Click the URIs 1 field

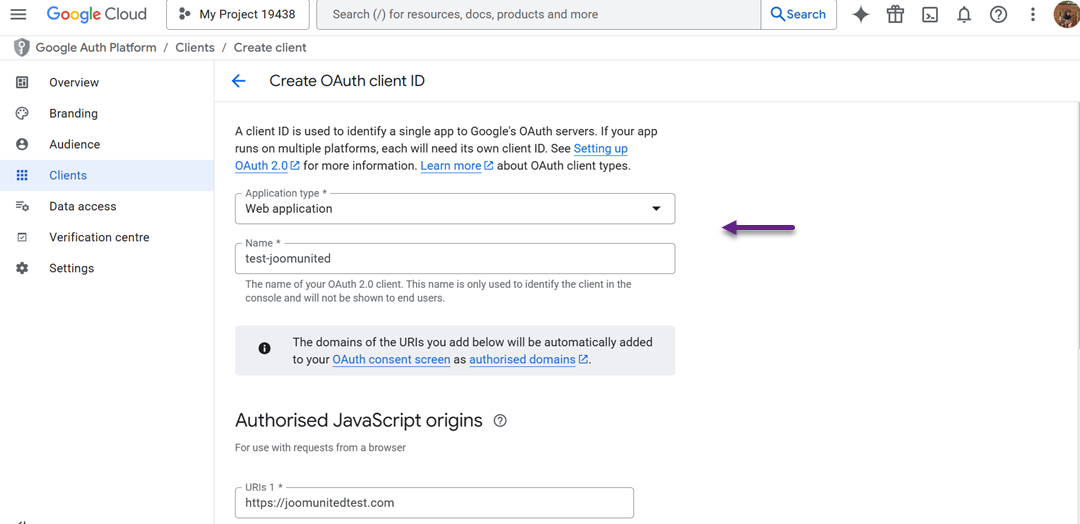(x=434, y=503)
